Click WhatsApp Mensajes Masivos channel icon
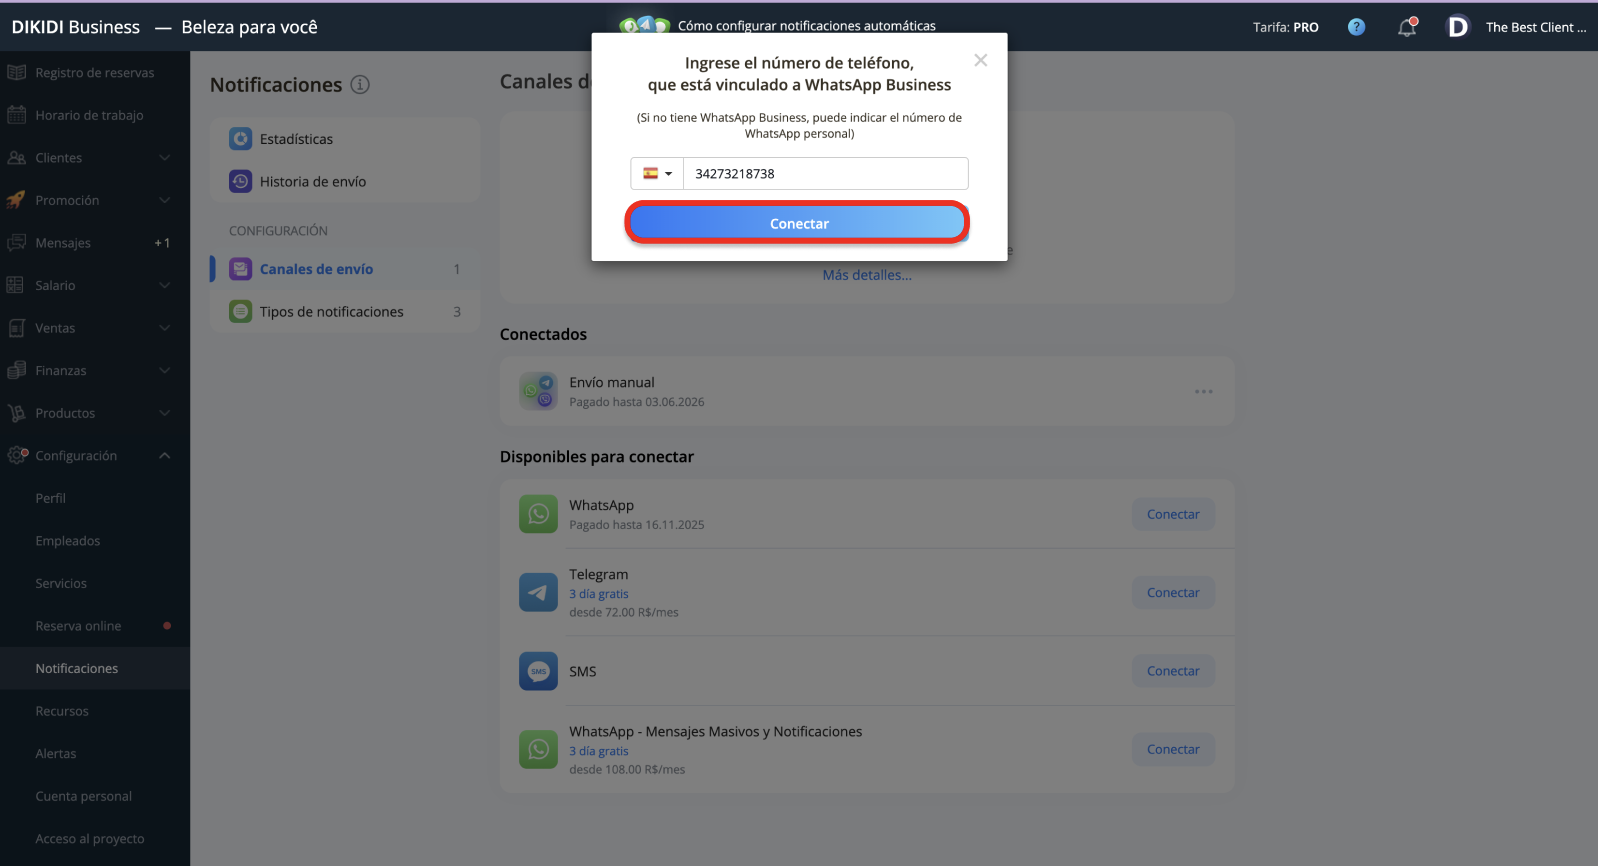 pyautogui.click(x=538, y=749)
